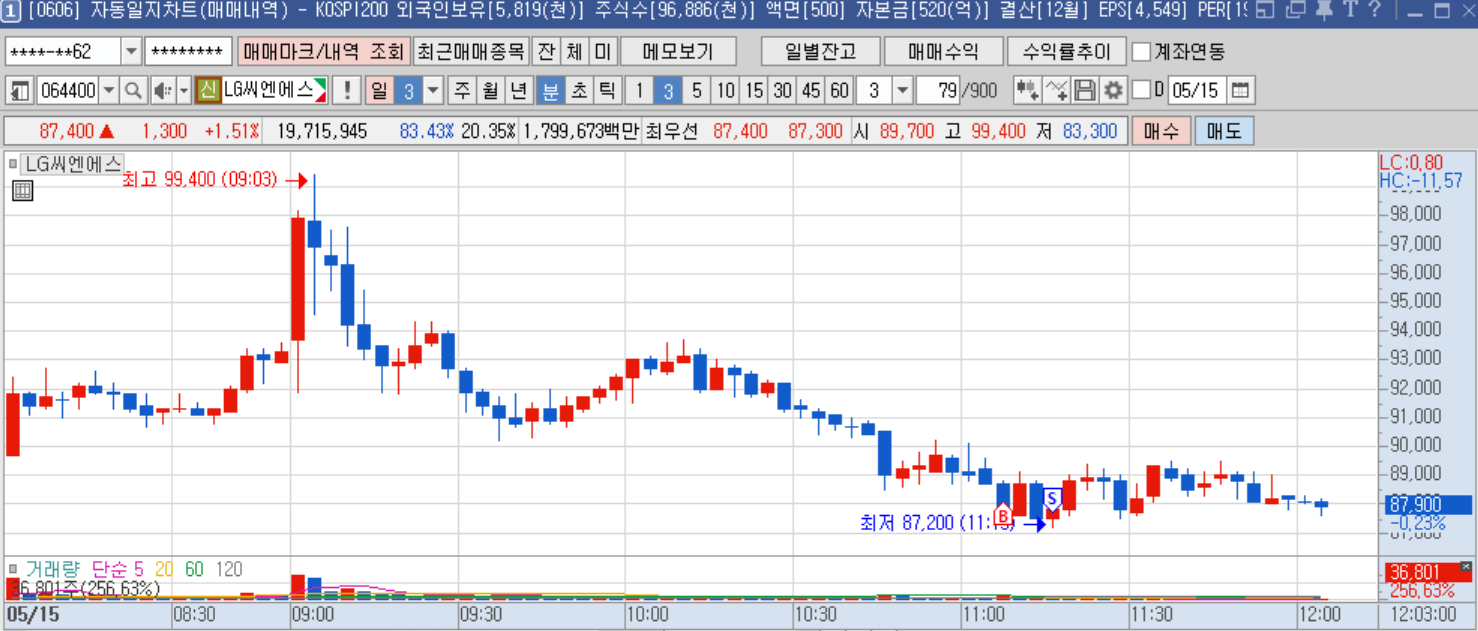Open chart settings gear icon

1113,91
